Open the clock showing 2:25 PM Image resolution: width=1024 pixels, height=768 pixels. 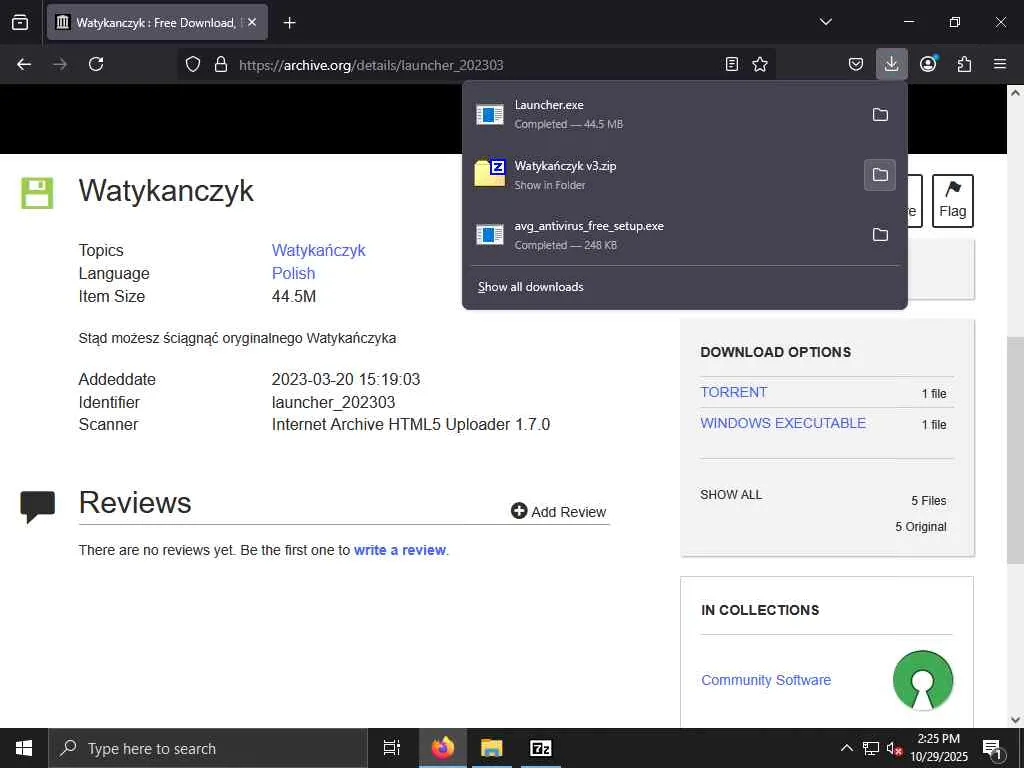939,748
